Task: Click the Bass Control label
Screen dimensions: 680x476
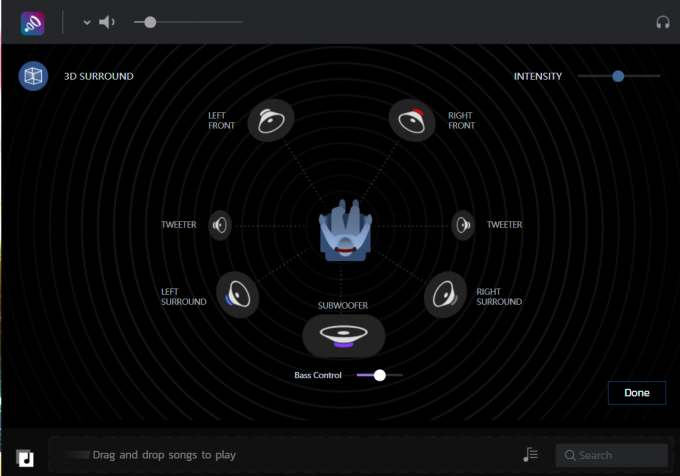Action: click(318, 375)
